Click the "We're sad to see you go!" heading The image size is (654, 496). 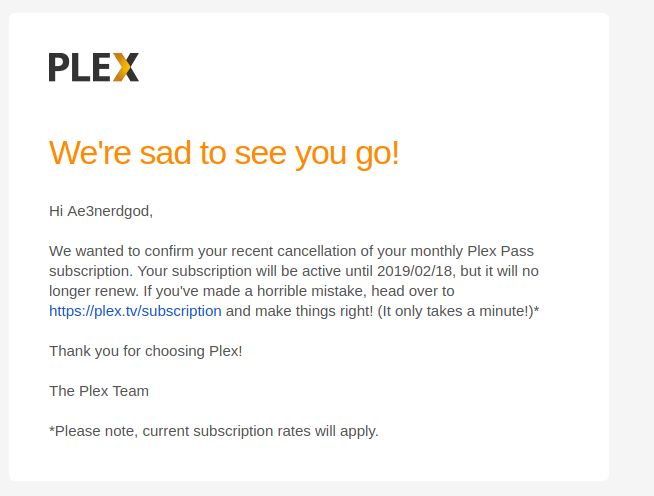[x=224, y=154]
